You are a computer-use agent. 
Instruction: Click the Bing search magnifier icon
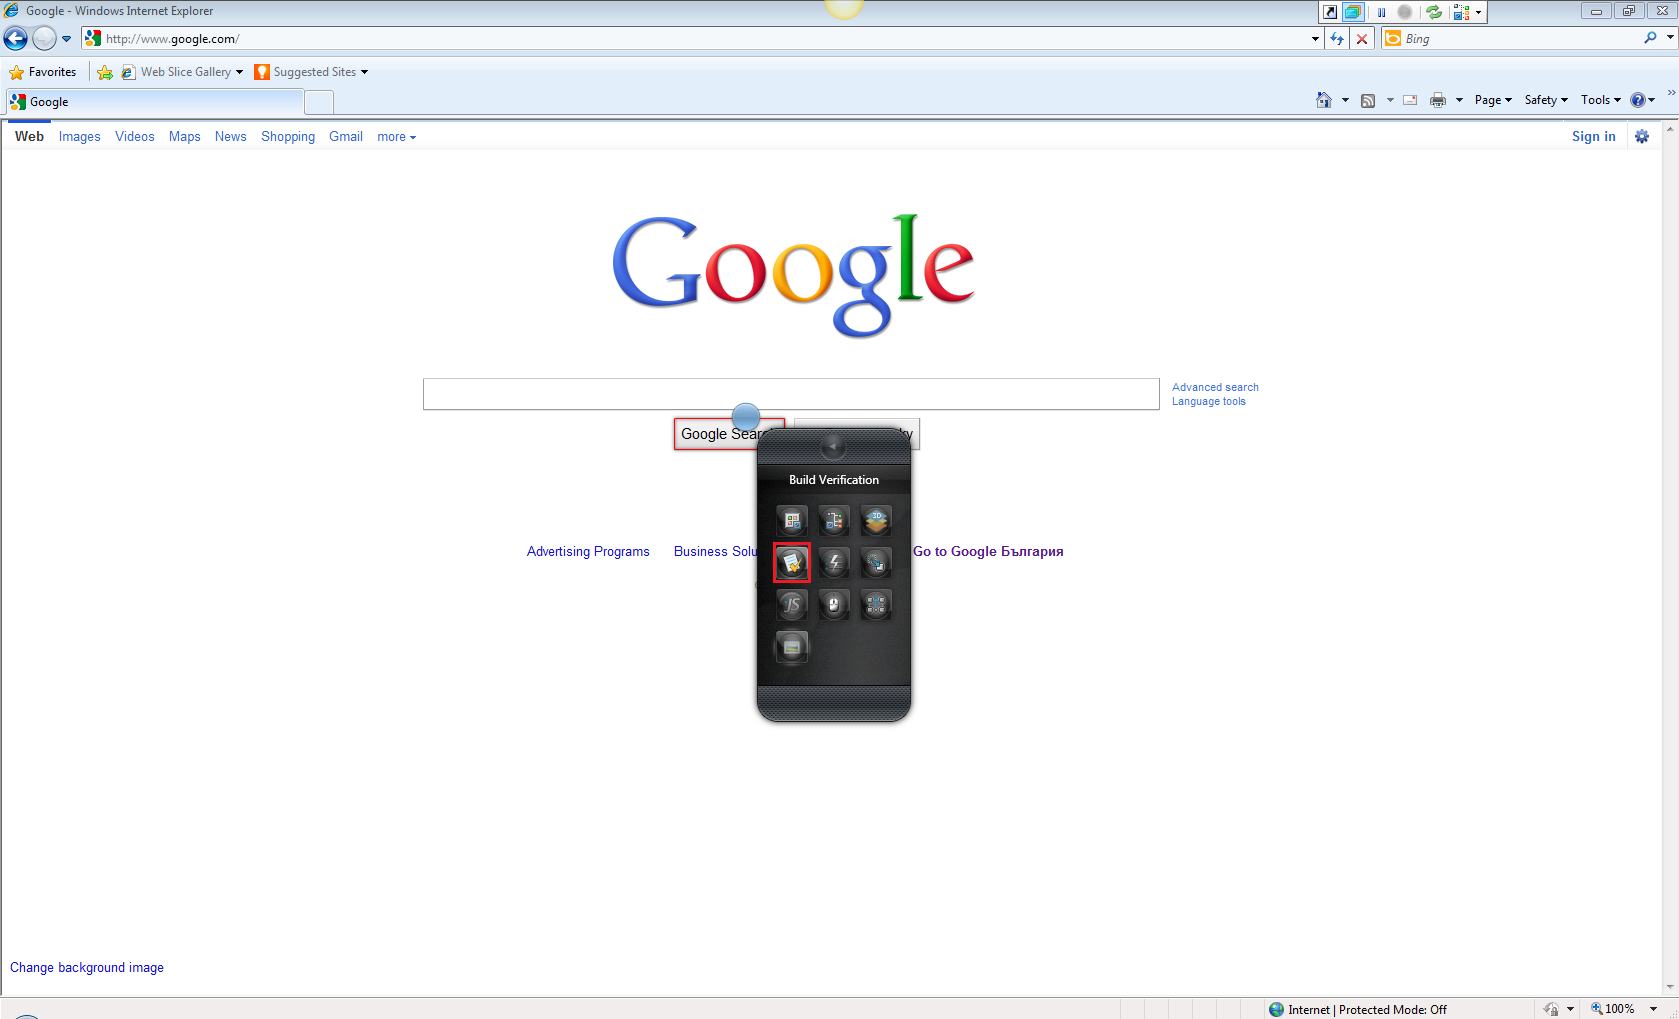[1650, 38]
